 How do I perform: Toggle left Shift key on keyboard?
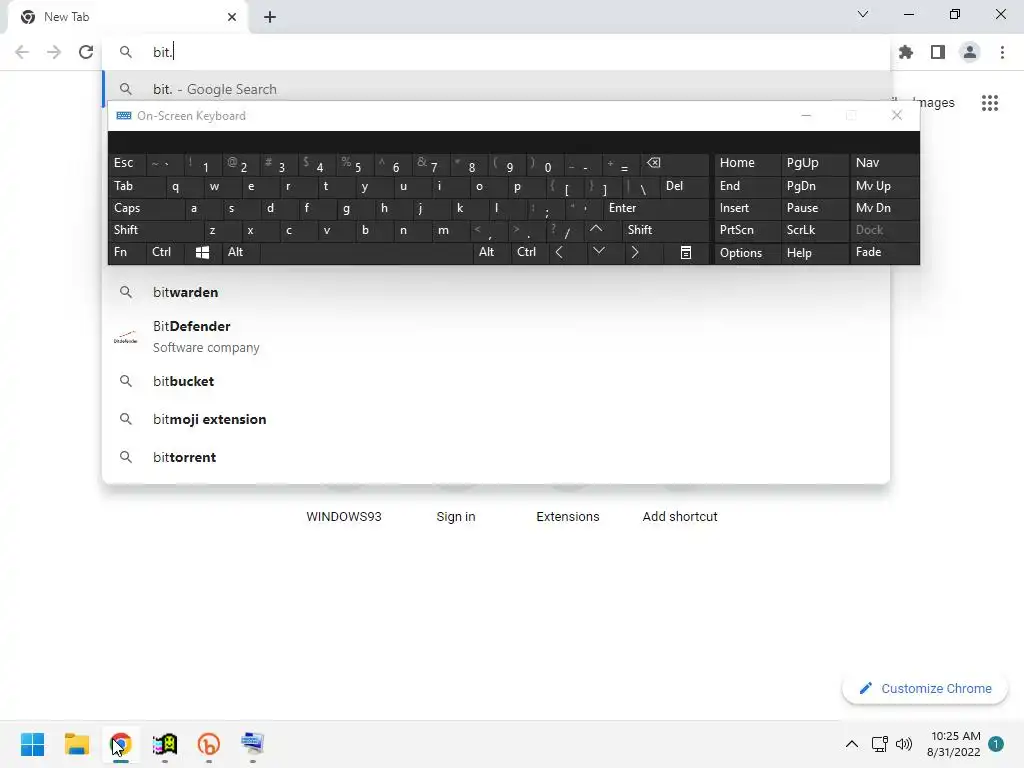click(x=155, y=230)
